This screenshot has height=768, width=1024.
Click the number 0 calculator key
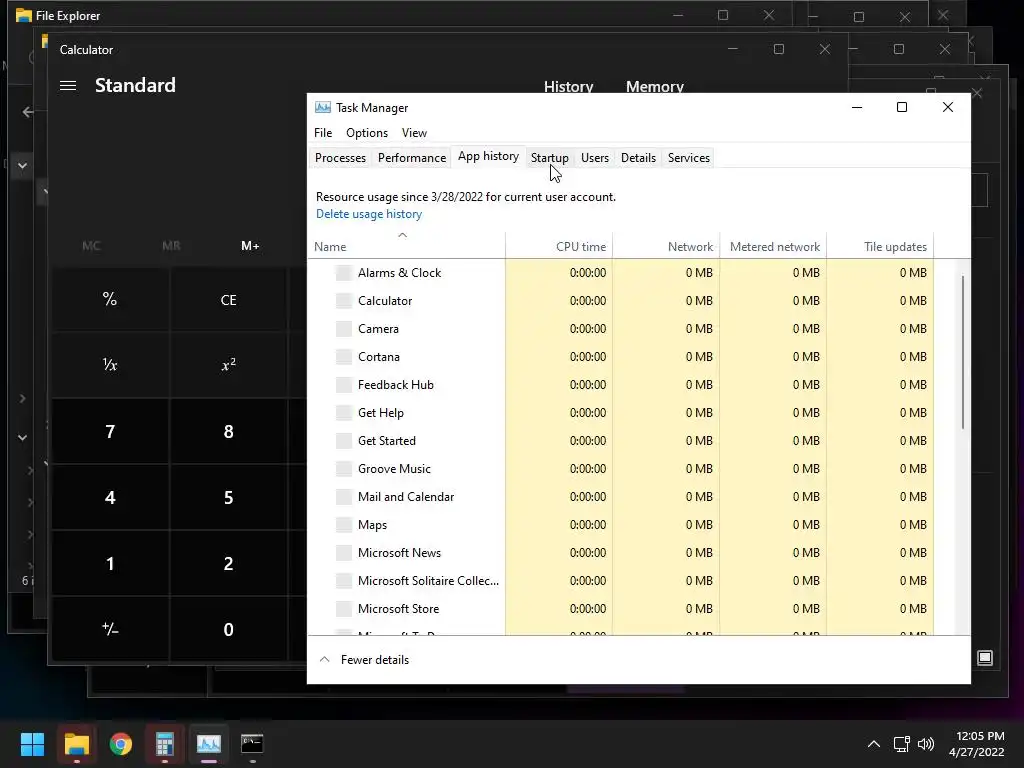point(229,629)
